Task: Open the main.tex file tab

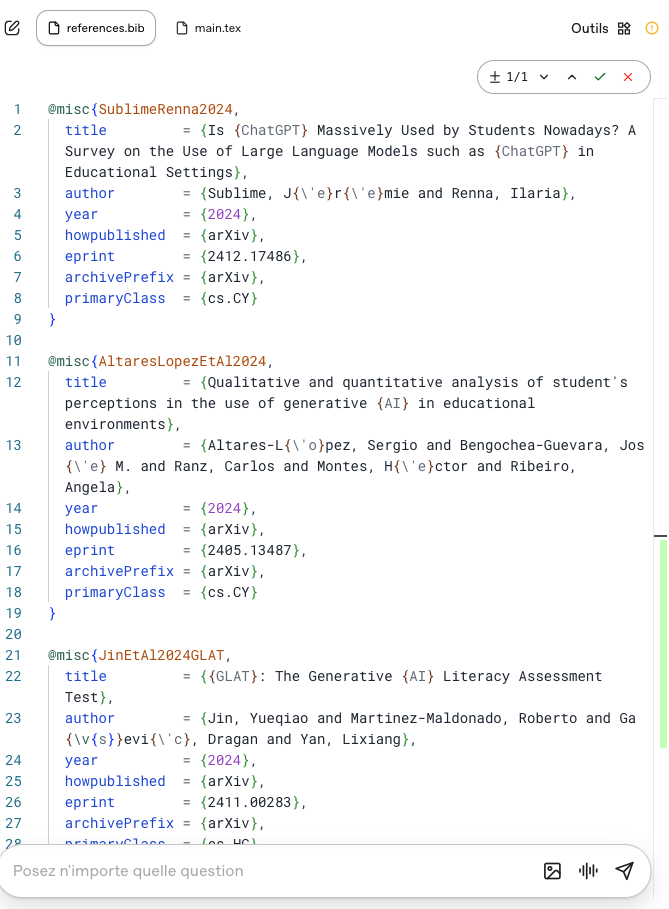Action: pyautogui.click(x=208, y=28)
